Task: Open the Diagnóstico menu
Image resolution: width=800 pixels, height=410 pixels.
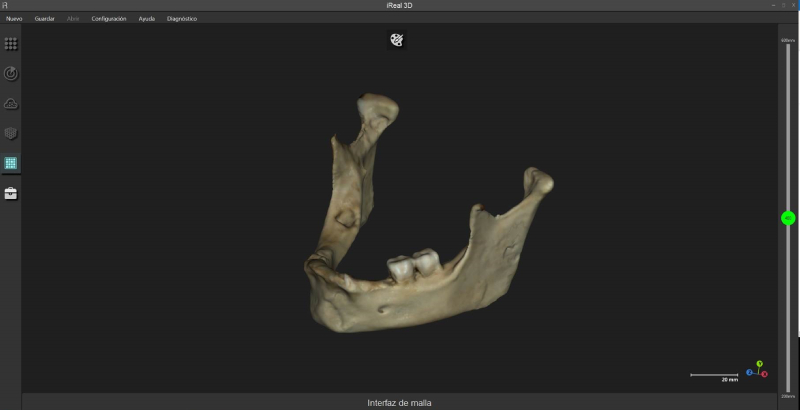Action: 182,19
